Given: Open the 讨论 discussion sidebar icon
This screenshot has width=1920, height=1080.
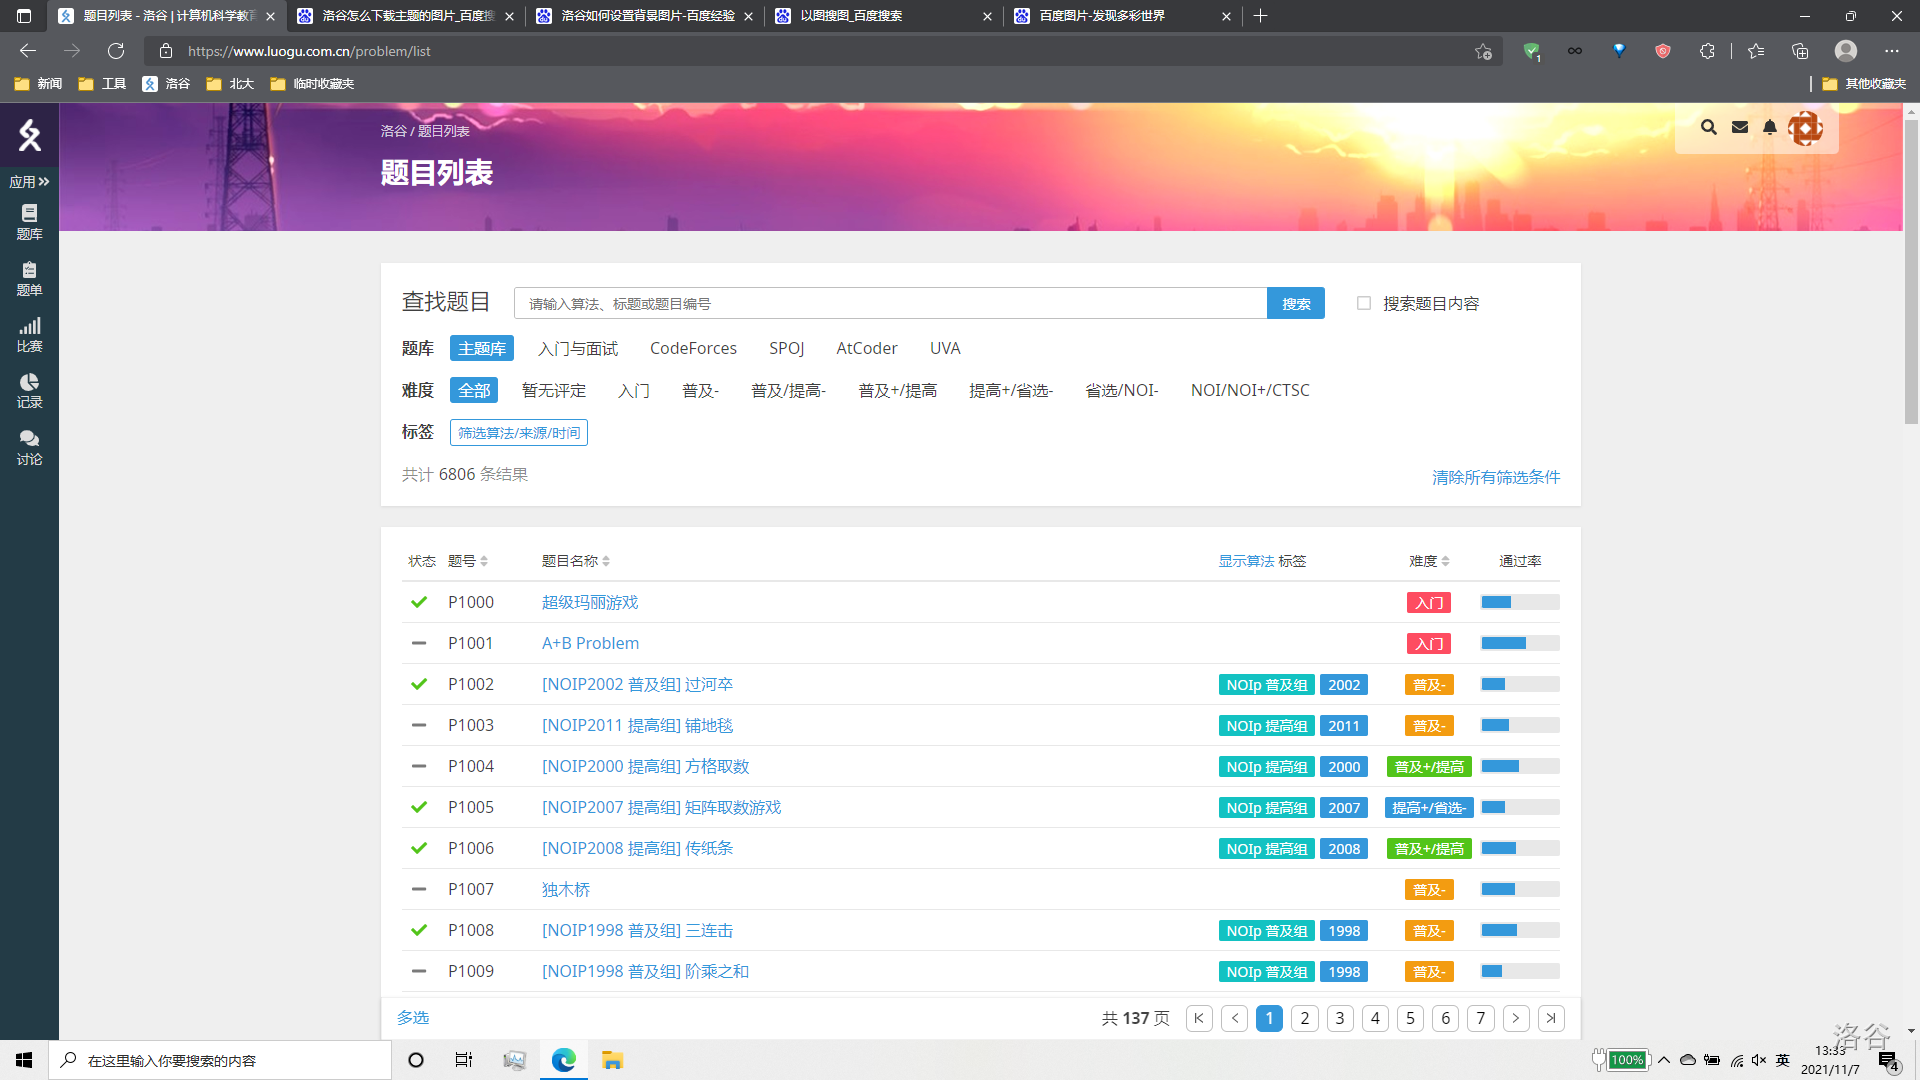Looking at the screenshot, I should point(29,447).
